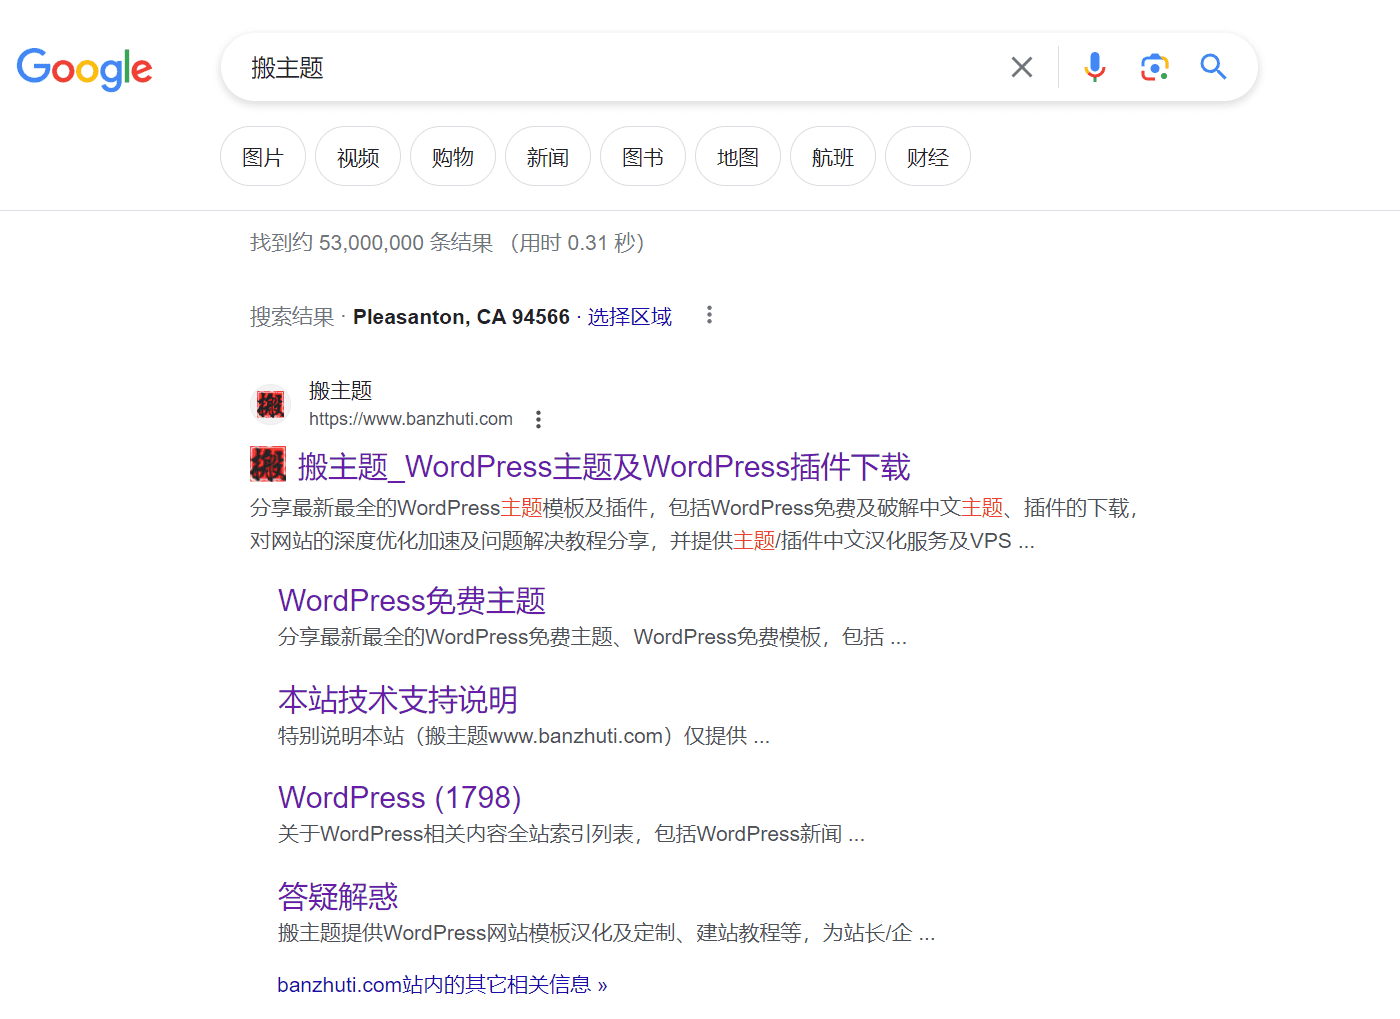Clear the search box with X icon
Screen dimensions: 1400x1019
coord(1021,67)
